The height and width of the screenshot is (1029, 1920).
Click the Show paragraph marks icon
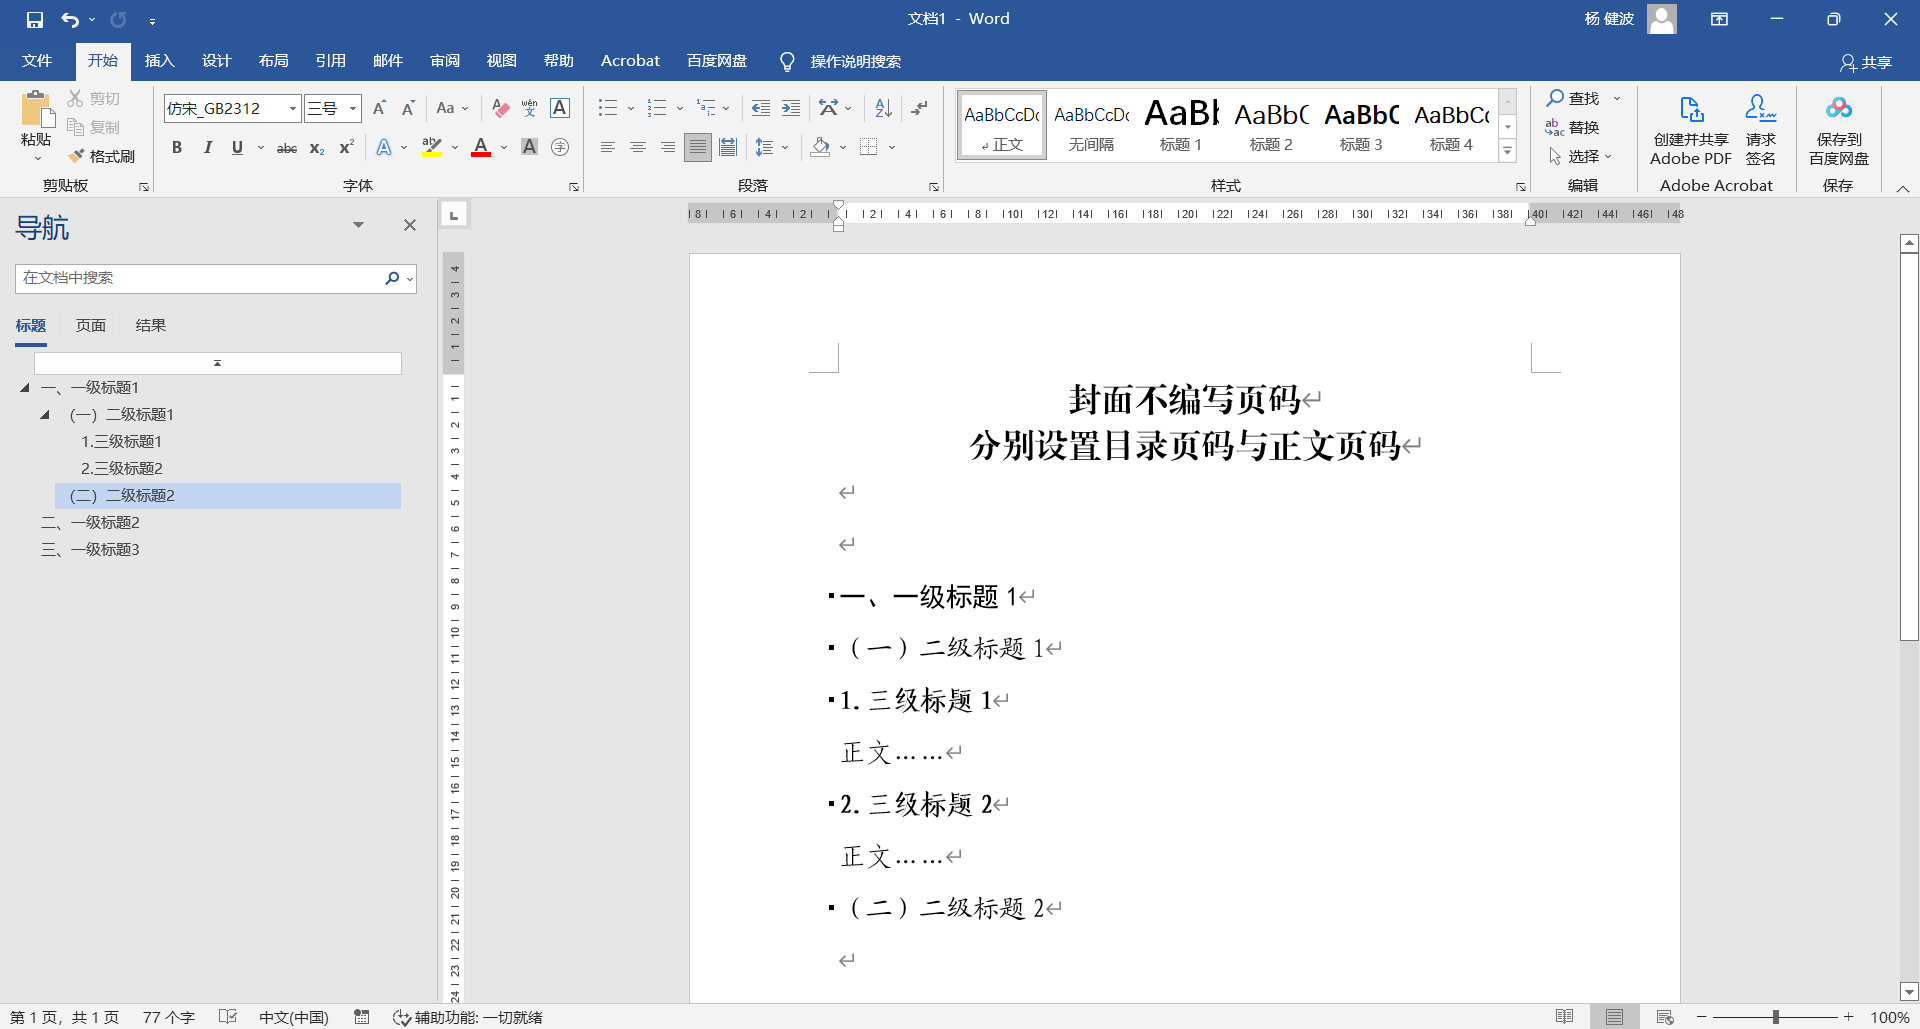coord(920,108)
